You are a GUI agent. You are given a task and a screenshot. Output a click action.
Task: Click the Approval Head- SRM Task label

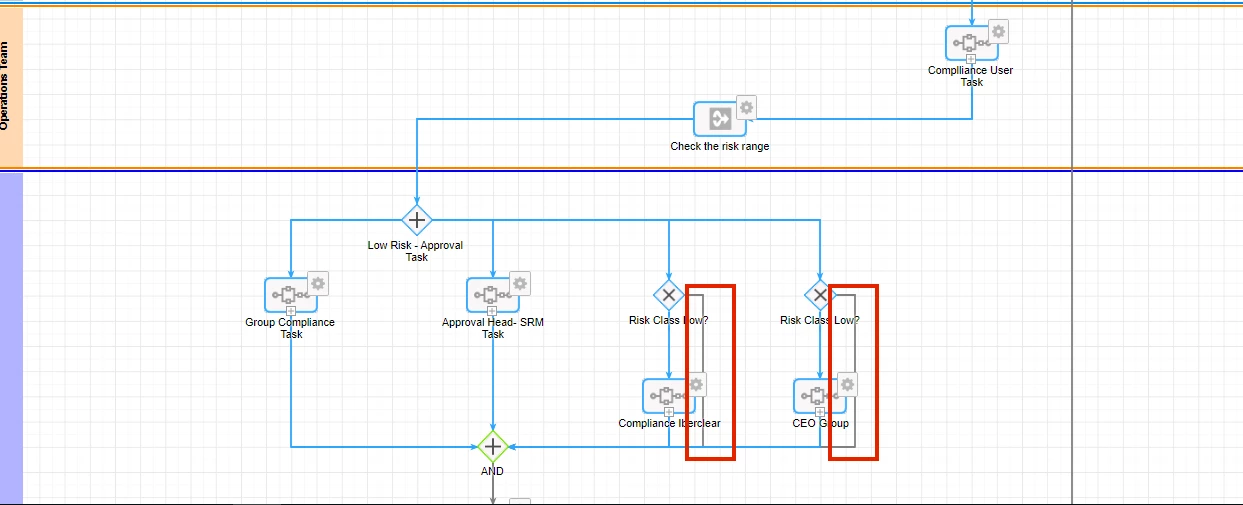493,328
